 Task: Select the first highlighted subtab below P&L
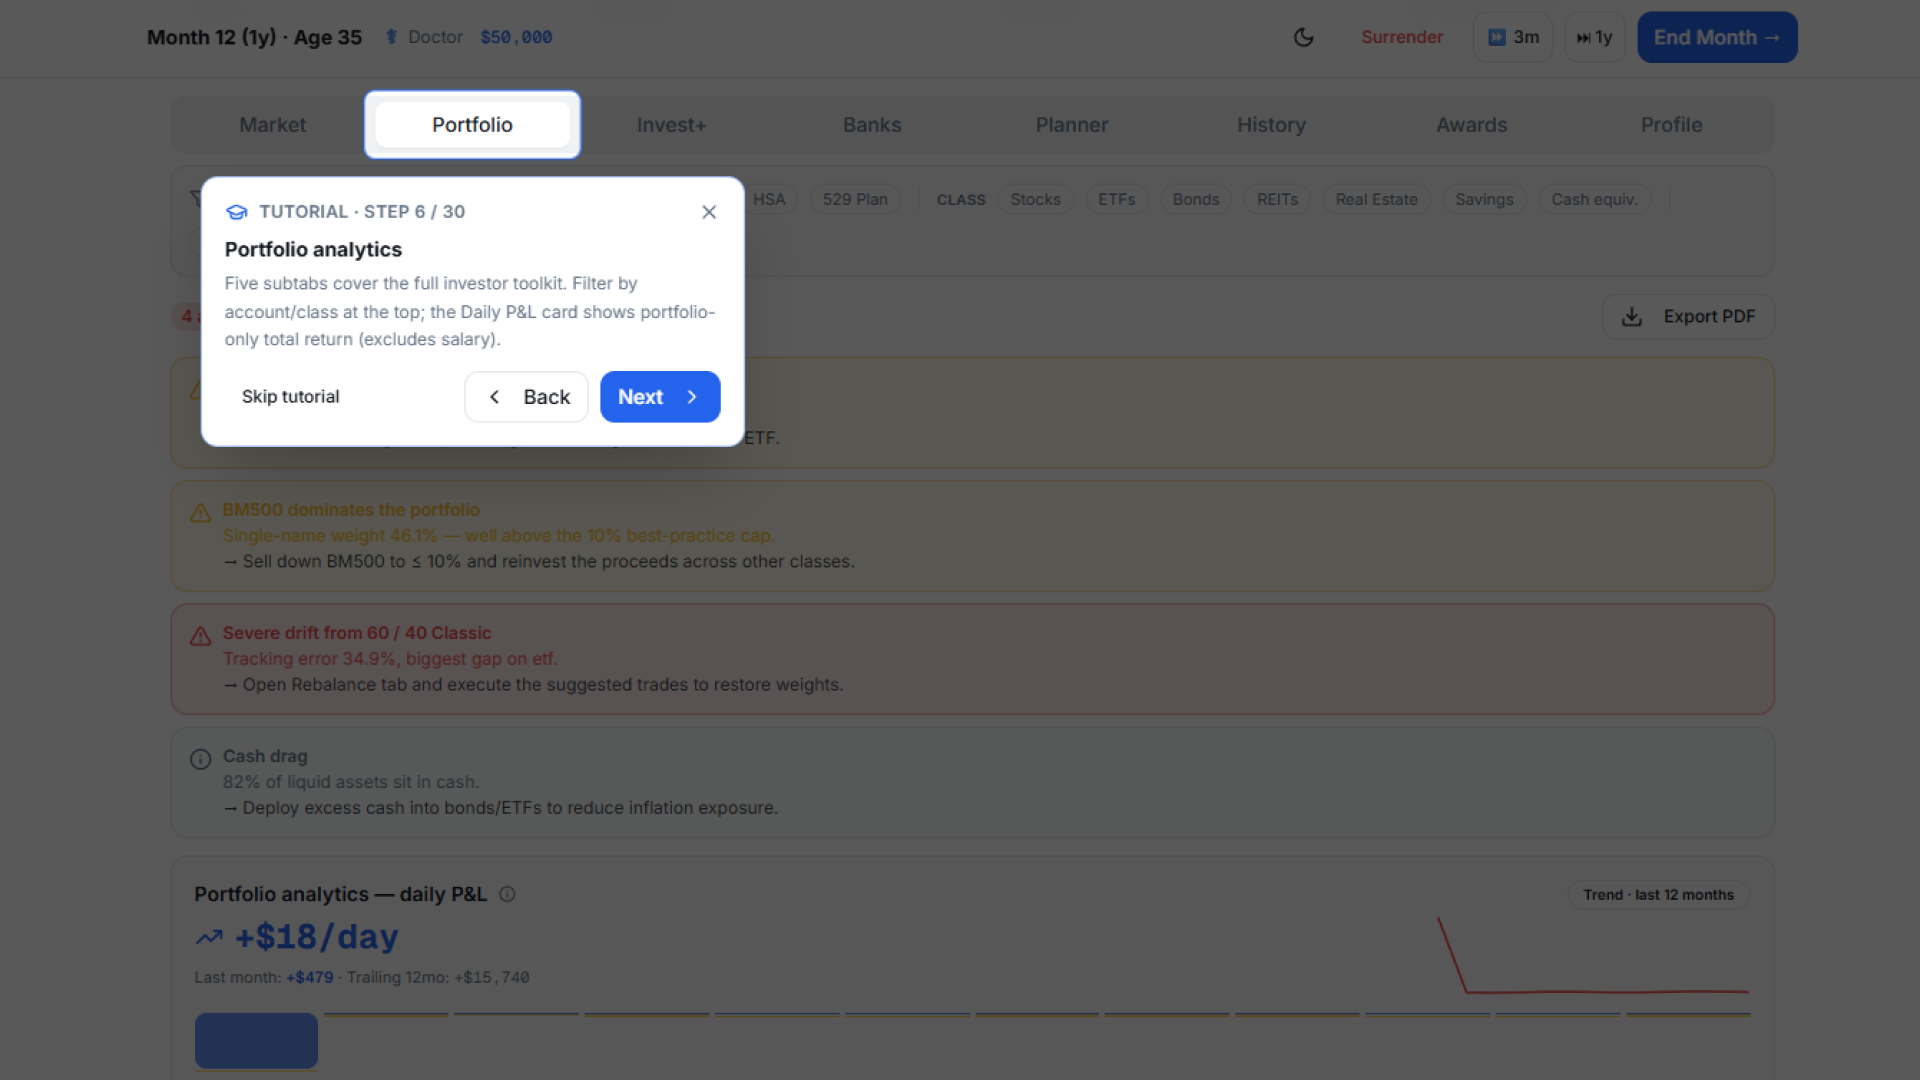pyautogui.click(x=256, y=1041)
